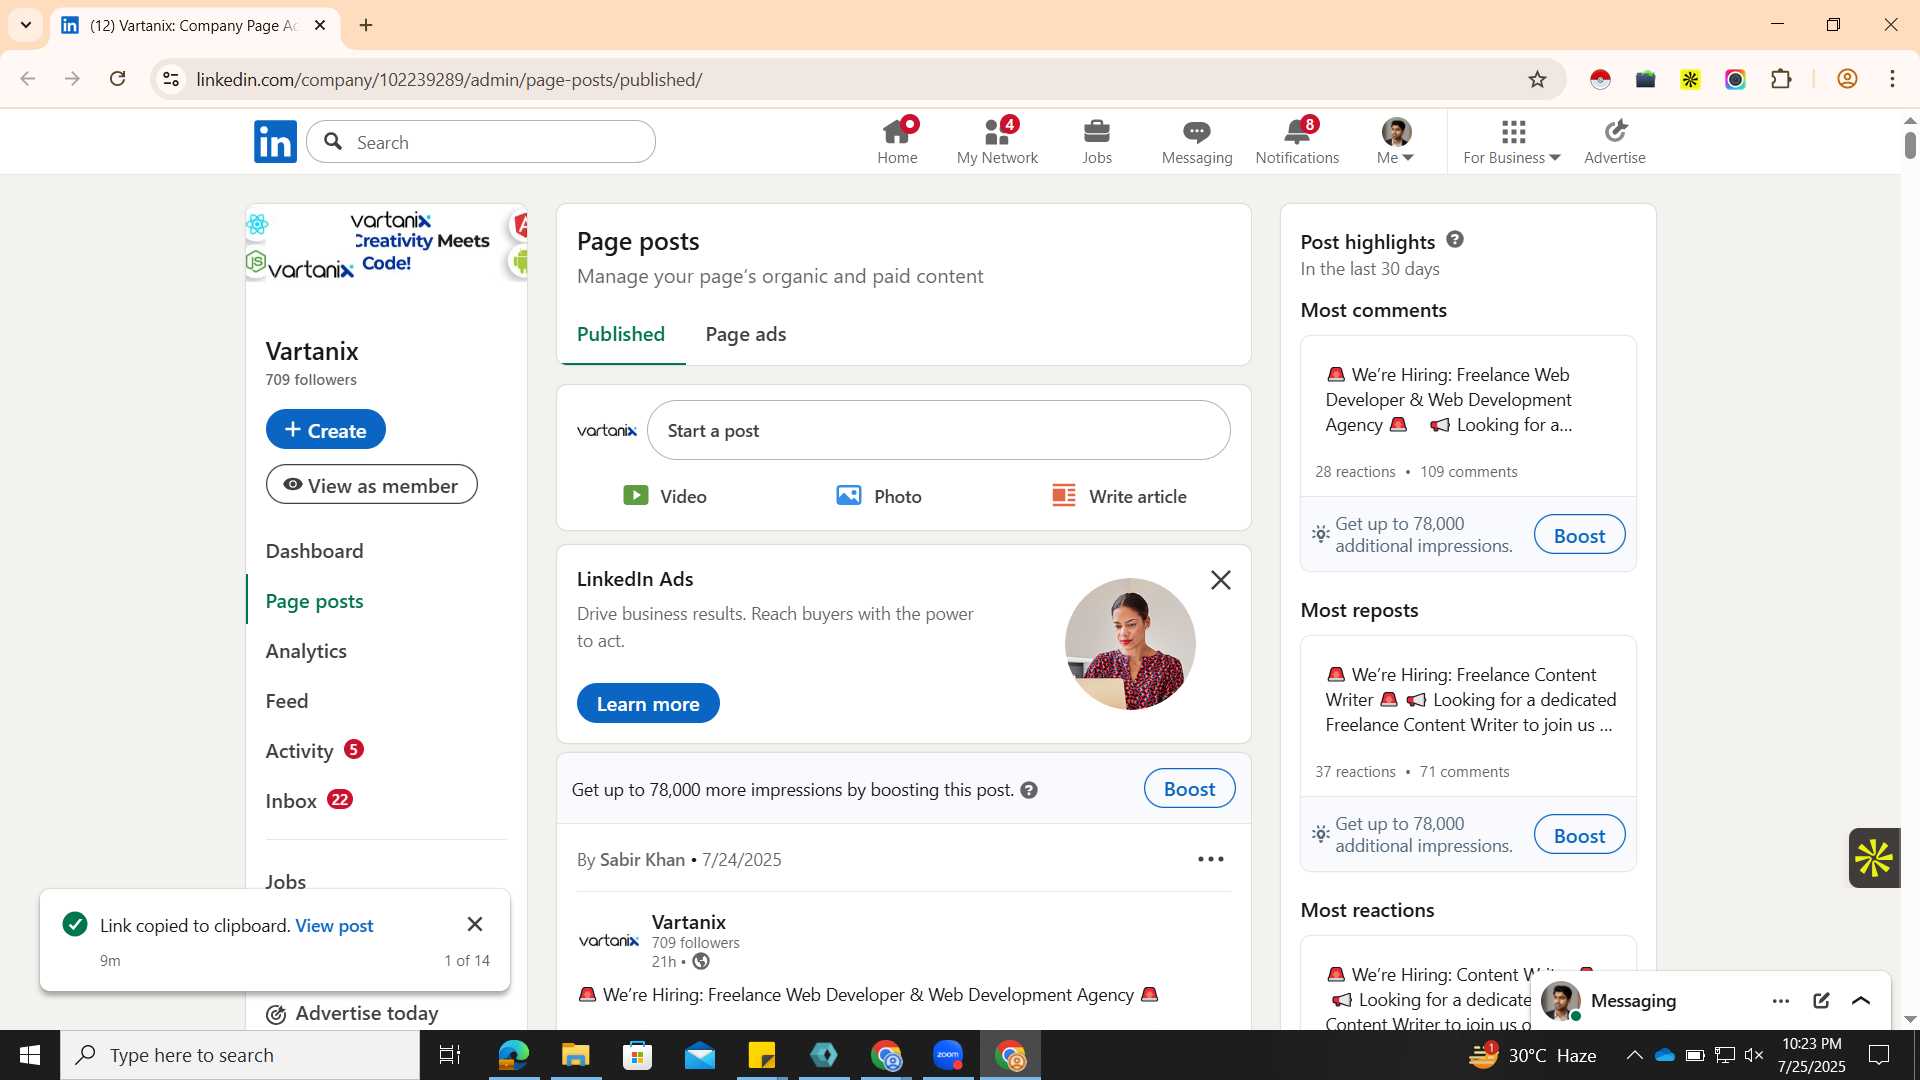Open Messaging panel options dots
This screenshot has width=1920, height=1080.
pyautogui.click(x=1781, y=1001)
